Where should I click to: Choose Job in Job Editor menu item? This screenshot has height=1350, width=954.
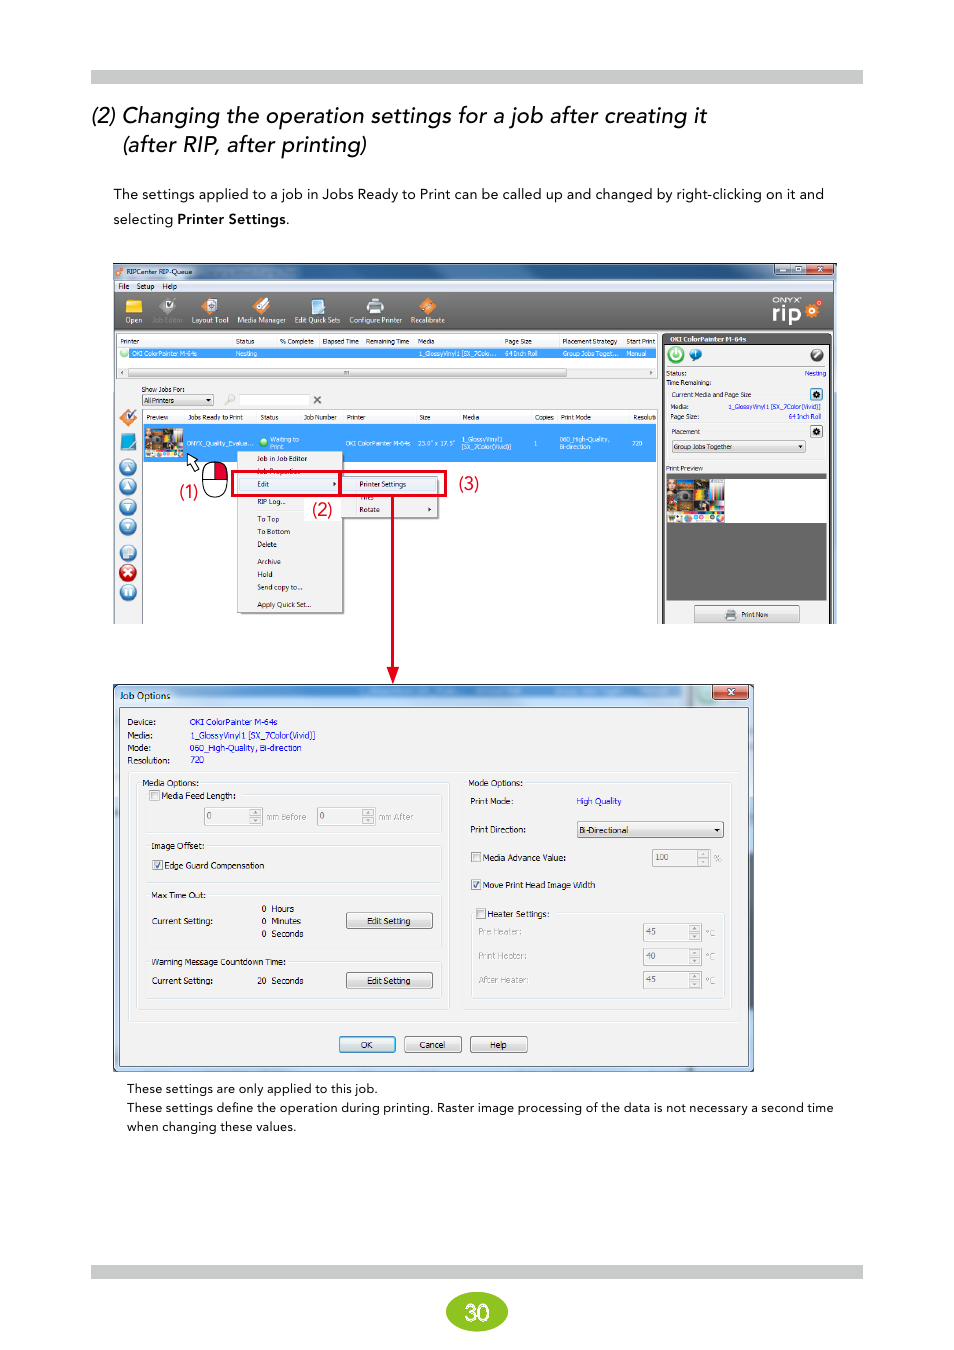point(282,459)
